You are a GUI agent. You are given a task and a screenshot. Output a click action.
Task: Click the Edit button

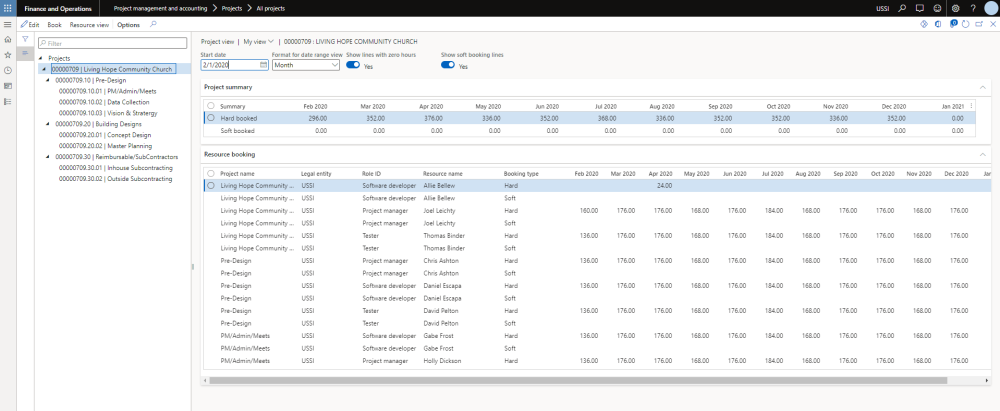(29, 24)
